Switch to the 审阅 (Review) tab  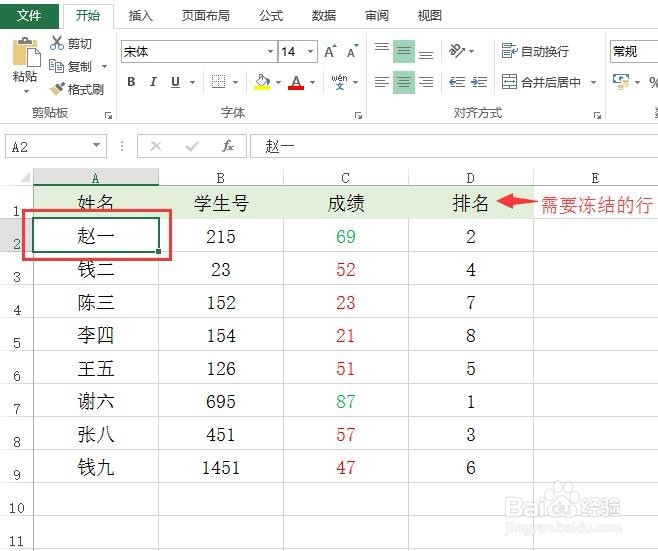click(x=377, y=16)
